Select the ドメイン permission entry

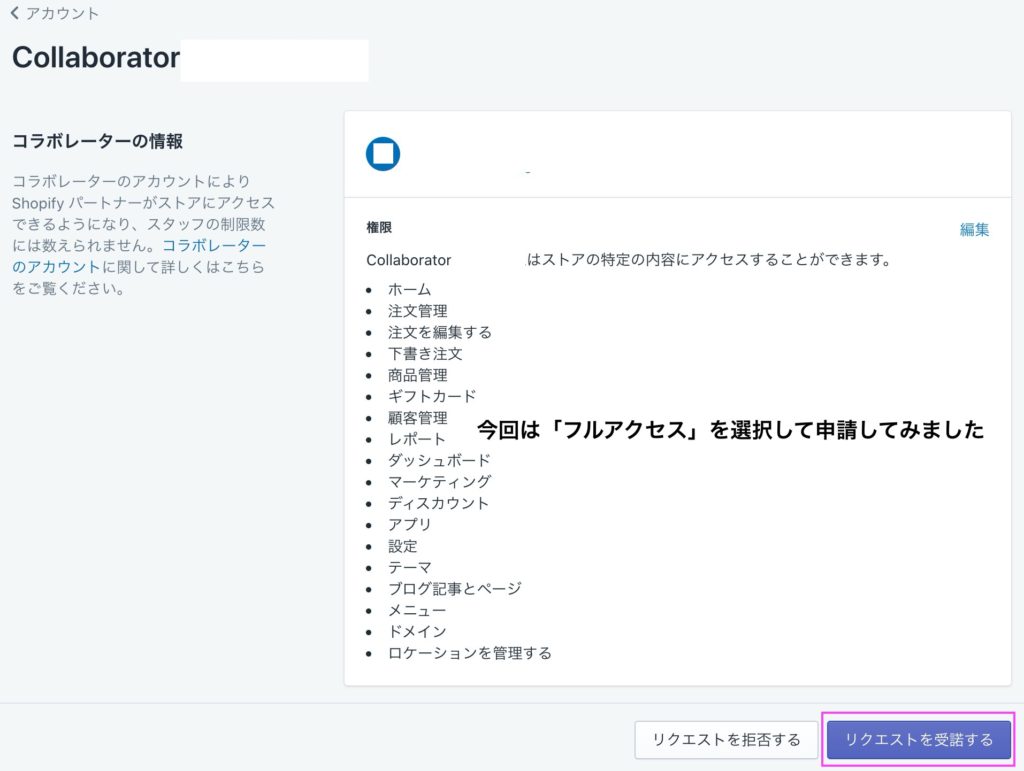tap(417, 631)
